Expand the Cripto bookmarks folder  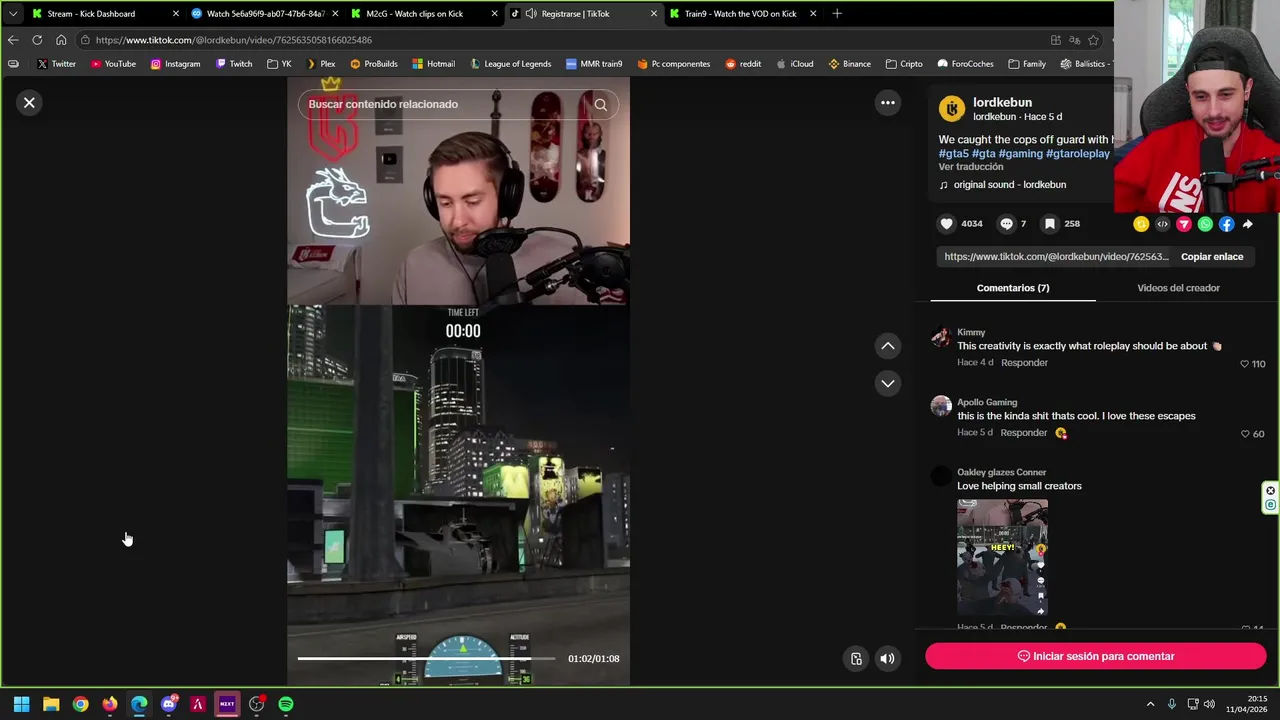904,64
